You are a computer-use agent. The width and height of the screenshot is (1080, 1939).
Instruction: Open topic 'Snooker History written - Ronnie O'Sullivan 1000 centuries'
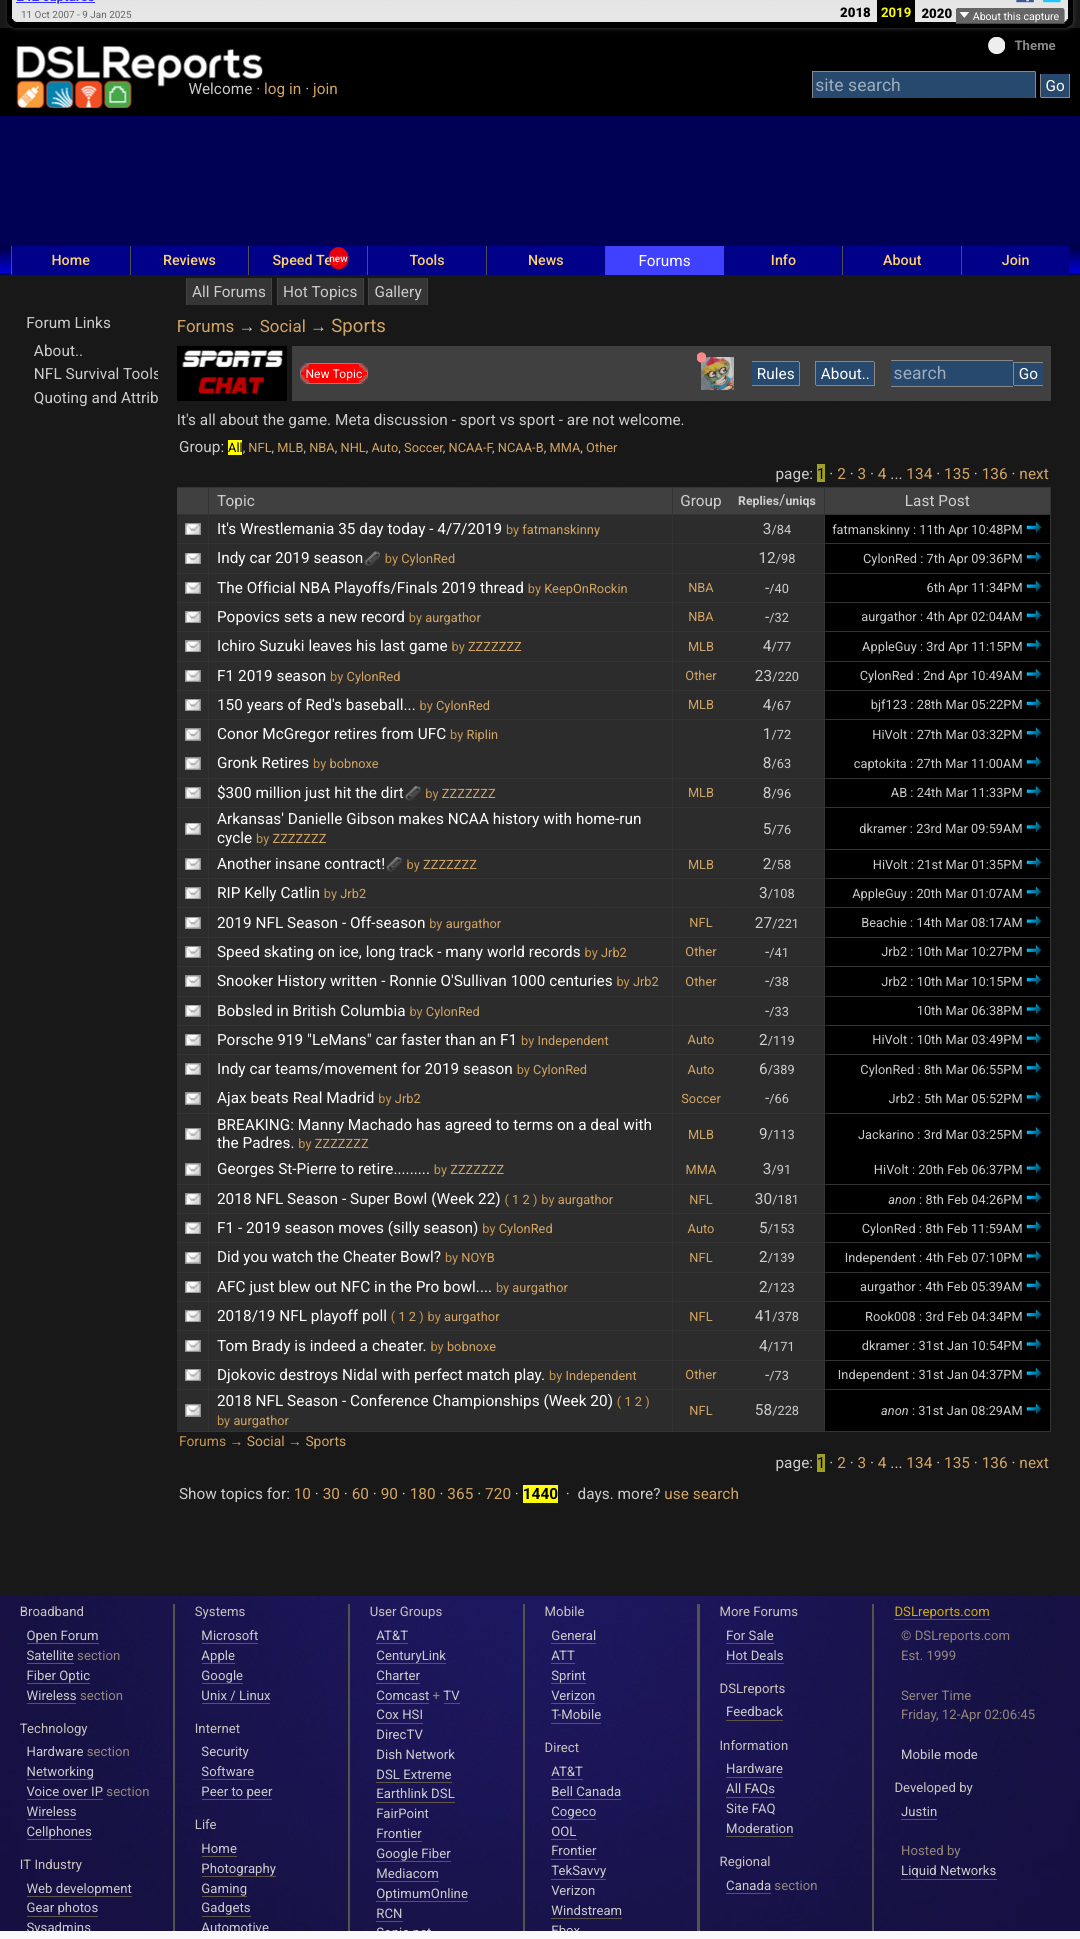coord(414,981)
